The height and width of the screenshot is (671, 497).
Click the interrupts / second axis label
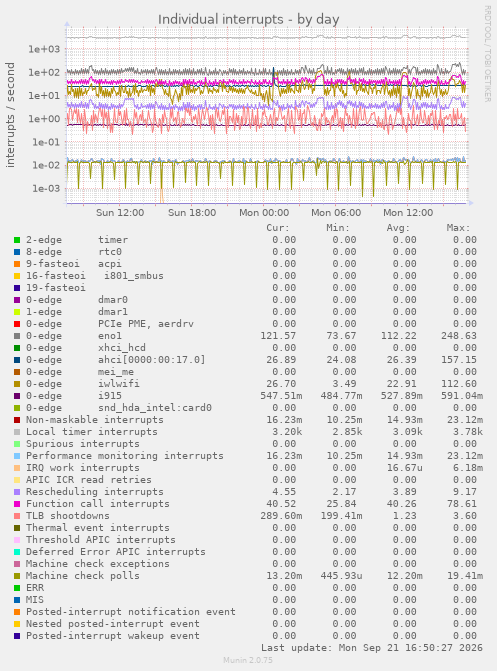pyautogui.click(x=10, y=115)
